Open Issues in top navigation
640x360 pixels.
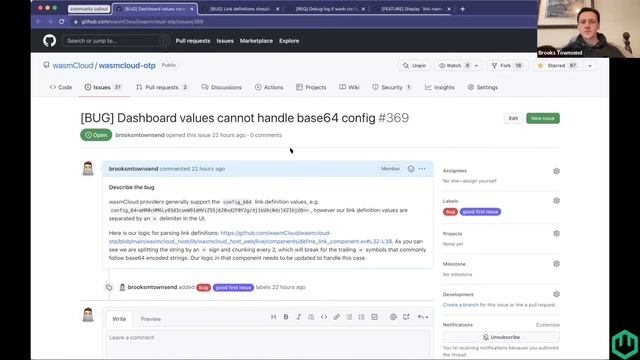pyautogui.click(x=225, y=41)
